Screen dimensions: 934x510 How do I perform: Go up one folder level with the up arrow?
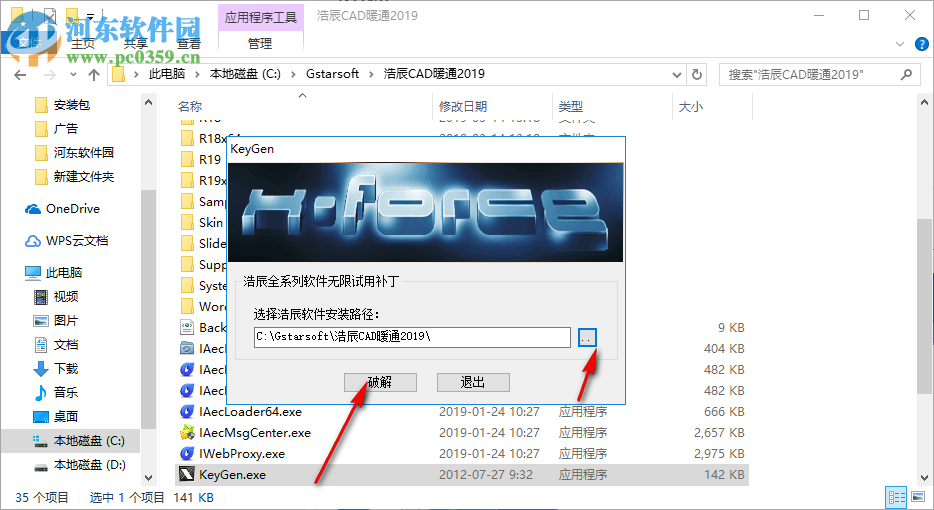[x=94, y=75]
